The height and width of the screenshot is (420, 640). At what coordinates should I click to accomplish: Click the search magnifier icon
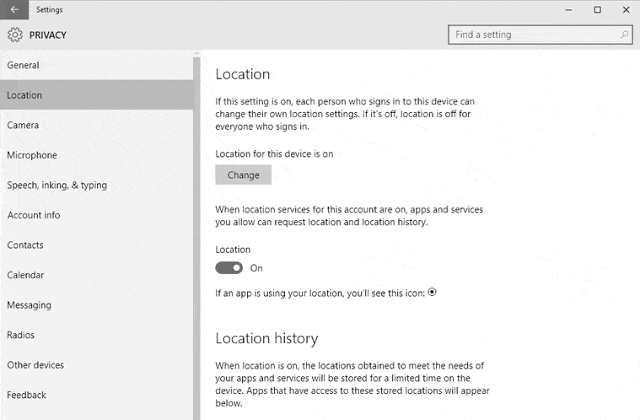624,35
